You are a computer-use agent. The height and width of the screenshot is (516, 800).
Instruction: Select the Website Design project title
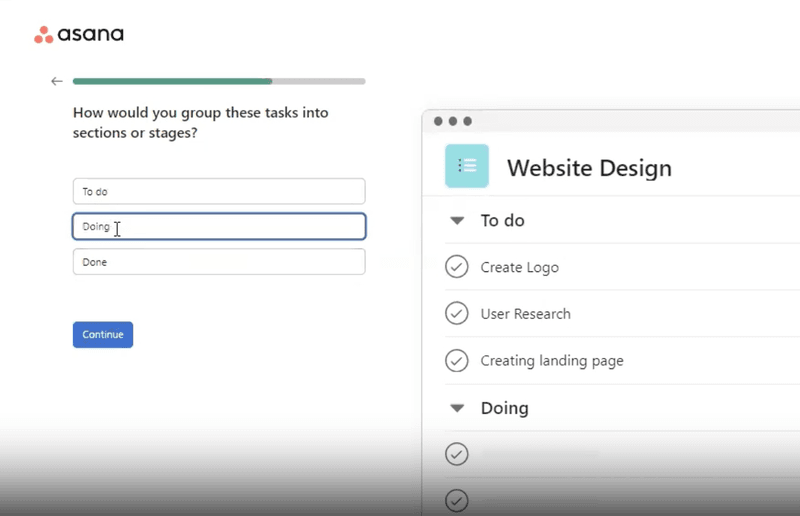point(589,167)
